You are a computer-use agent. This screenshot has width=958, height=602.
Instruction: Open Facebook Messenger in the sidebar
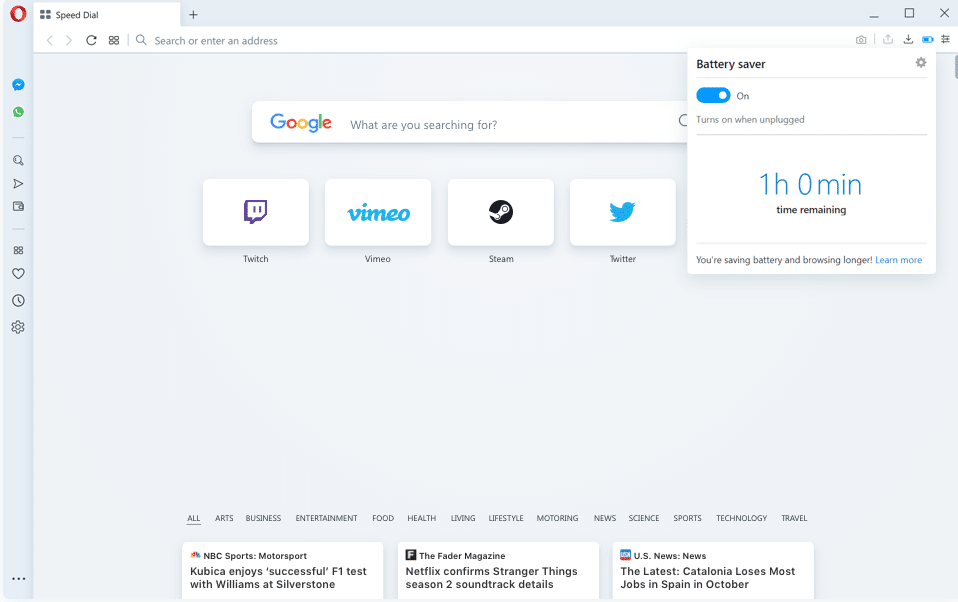[x=18, y=85]
